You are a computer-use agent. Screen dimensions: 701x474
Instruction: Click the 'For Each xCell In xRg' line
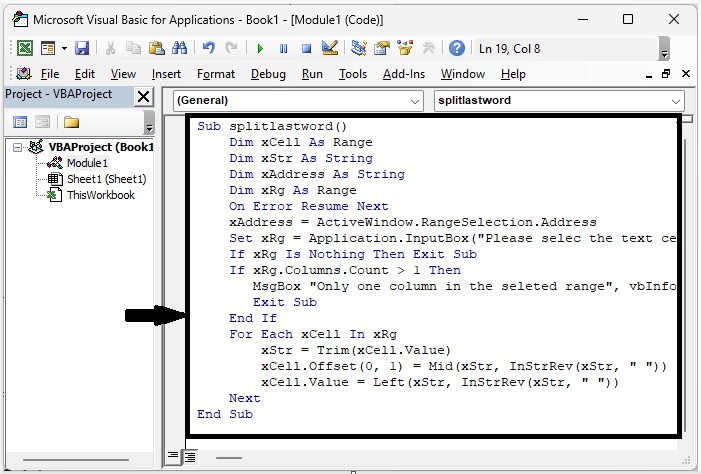coord(312,334)
